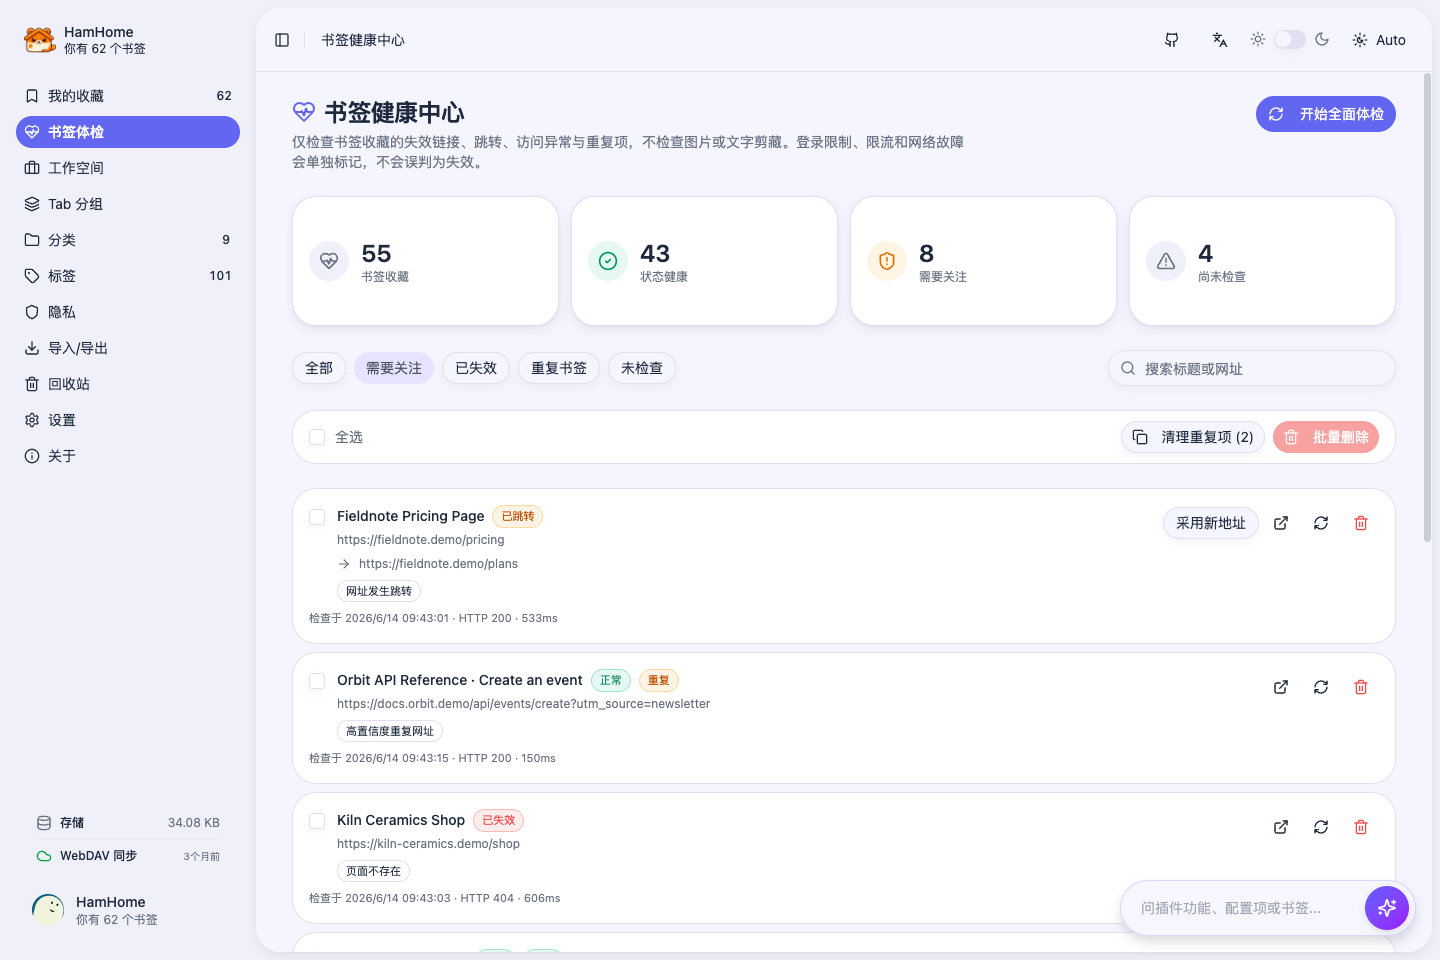Focus the 搜索标题或网址 search field

tap(1252, 368)
